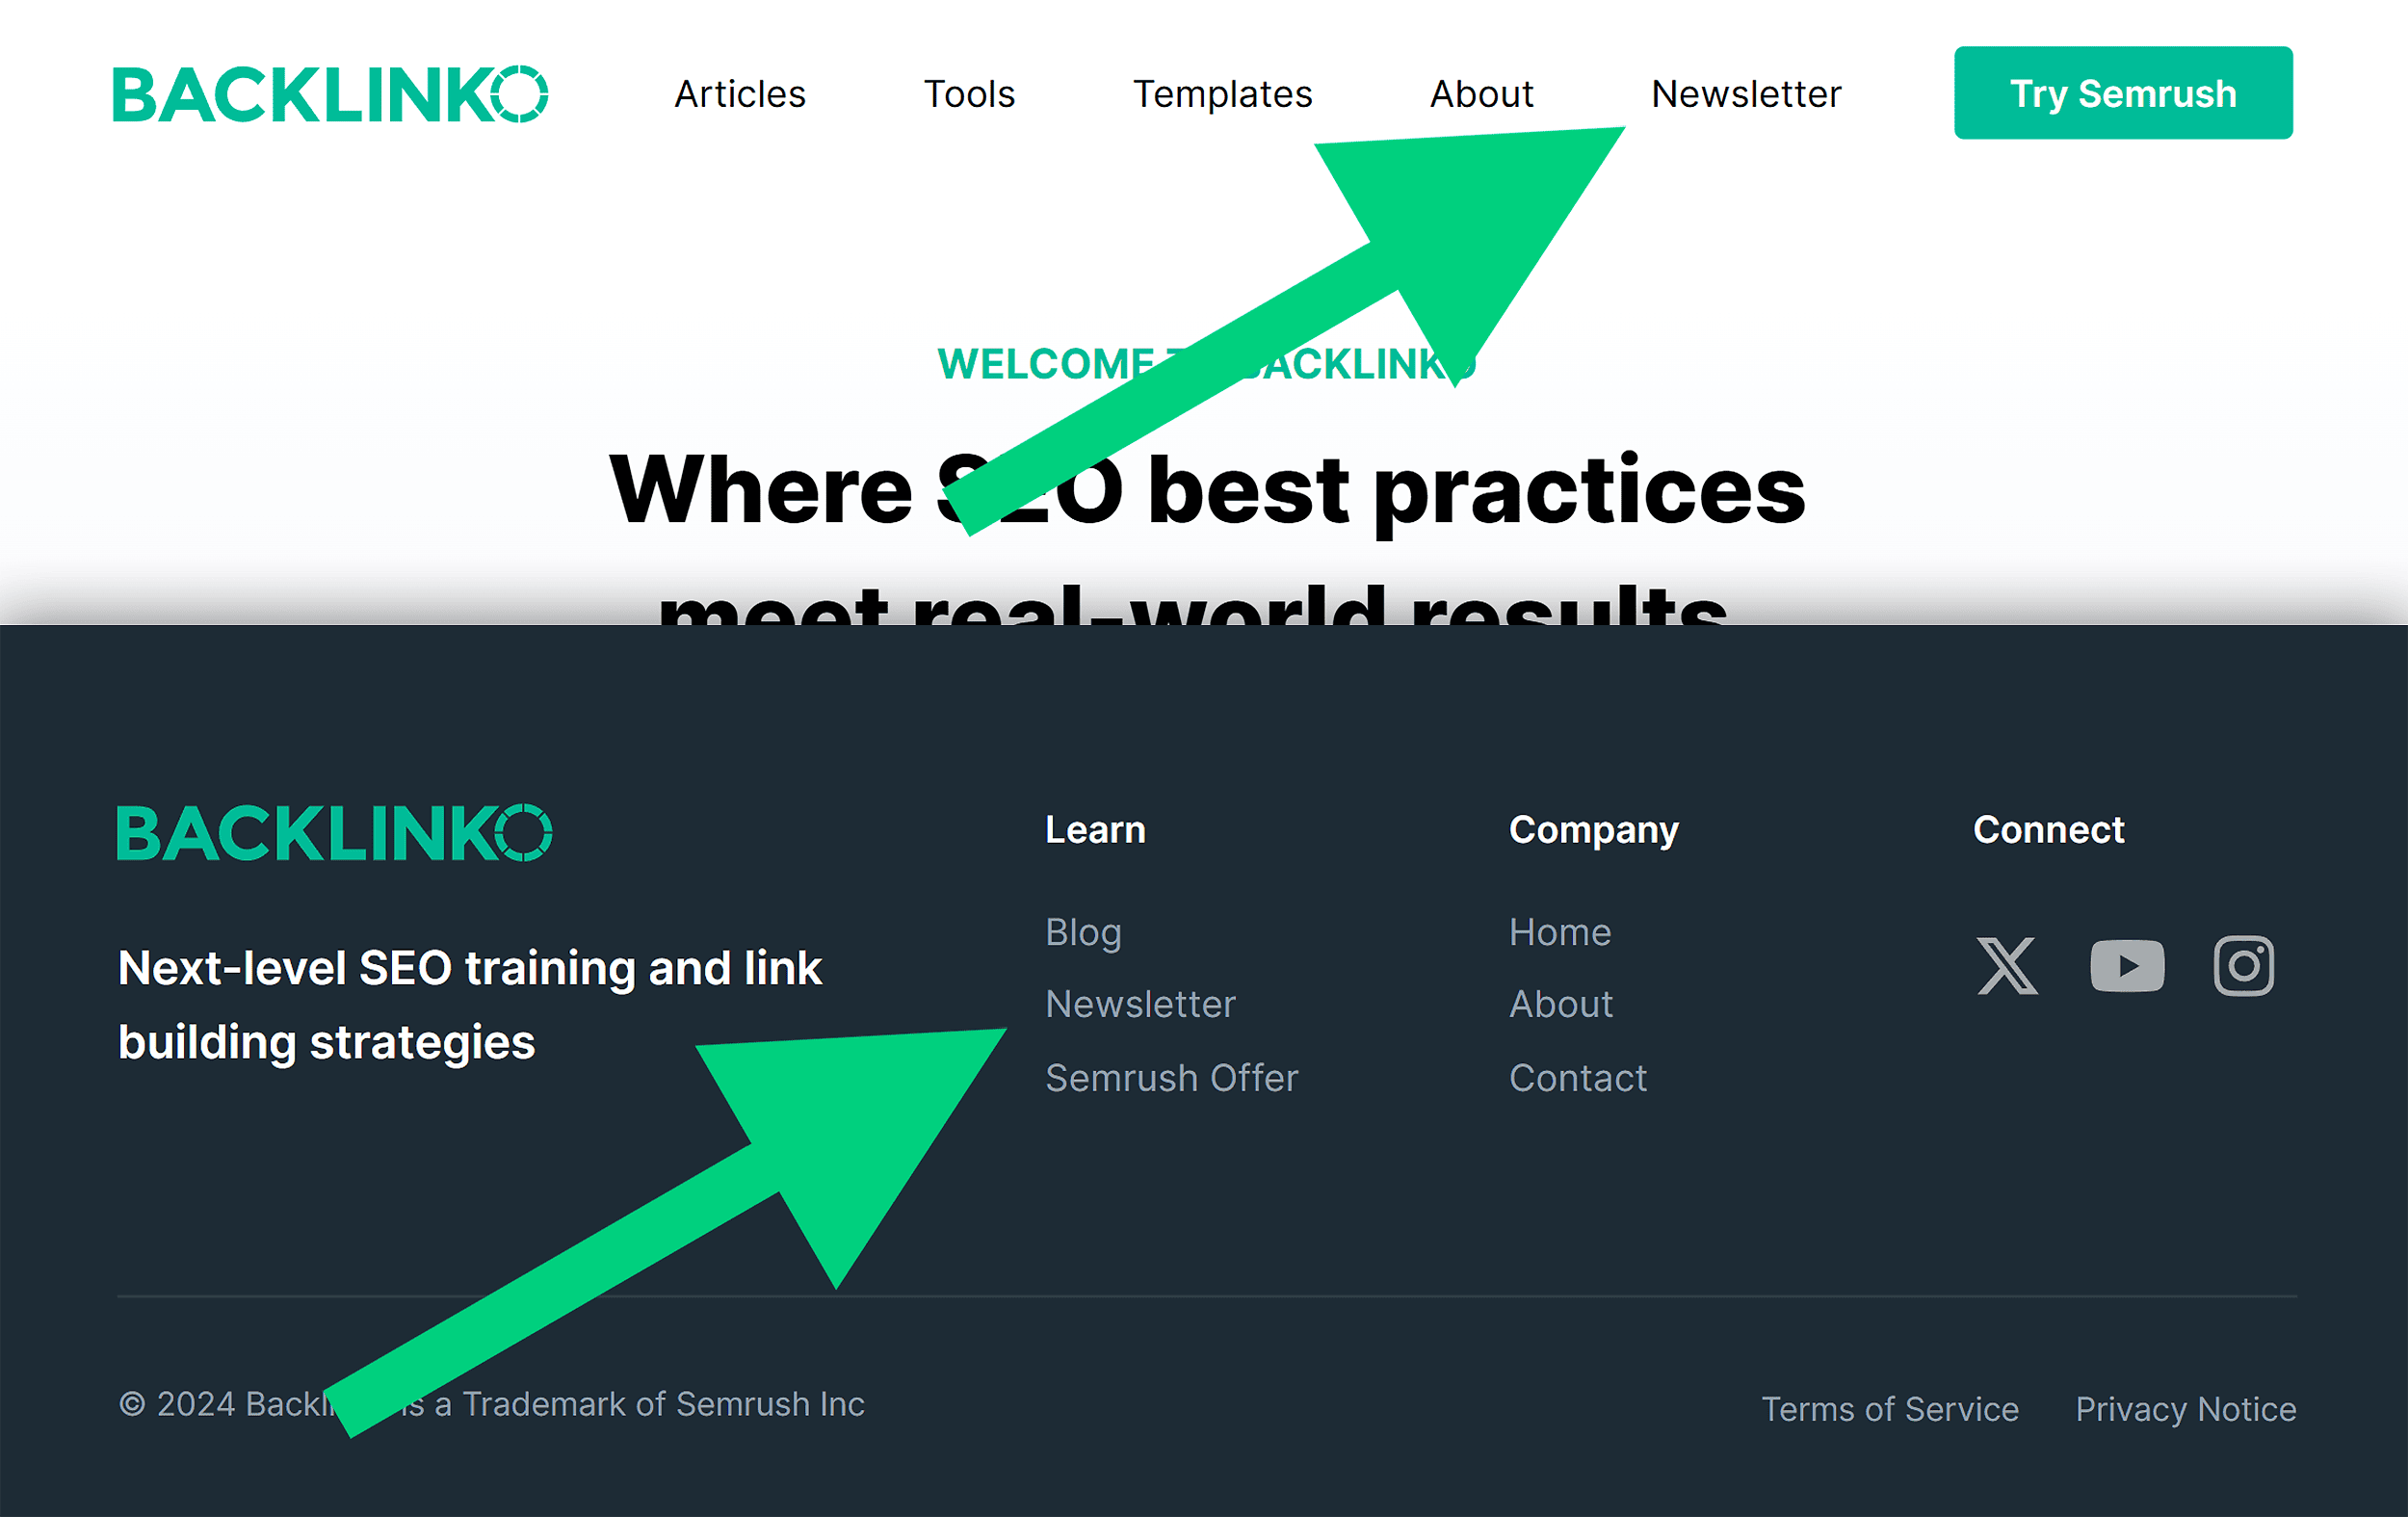Click the Tools navigation menu item

pyautogui.click(x=970, y=94)
